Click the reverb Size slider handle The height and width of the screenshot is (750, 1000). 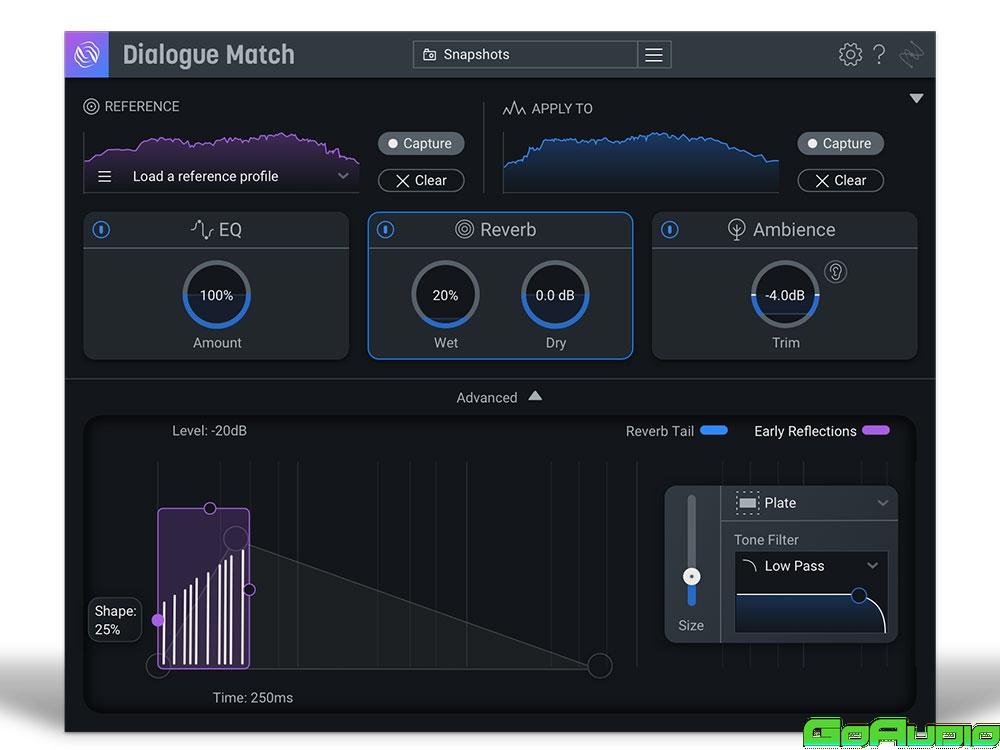pyautogui.click(x=691, y=577)
